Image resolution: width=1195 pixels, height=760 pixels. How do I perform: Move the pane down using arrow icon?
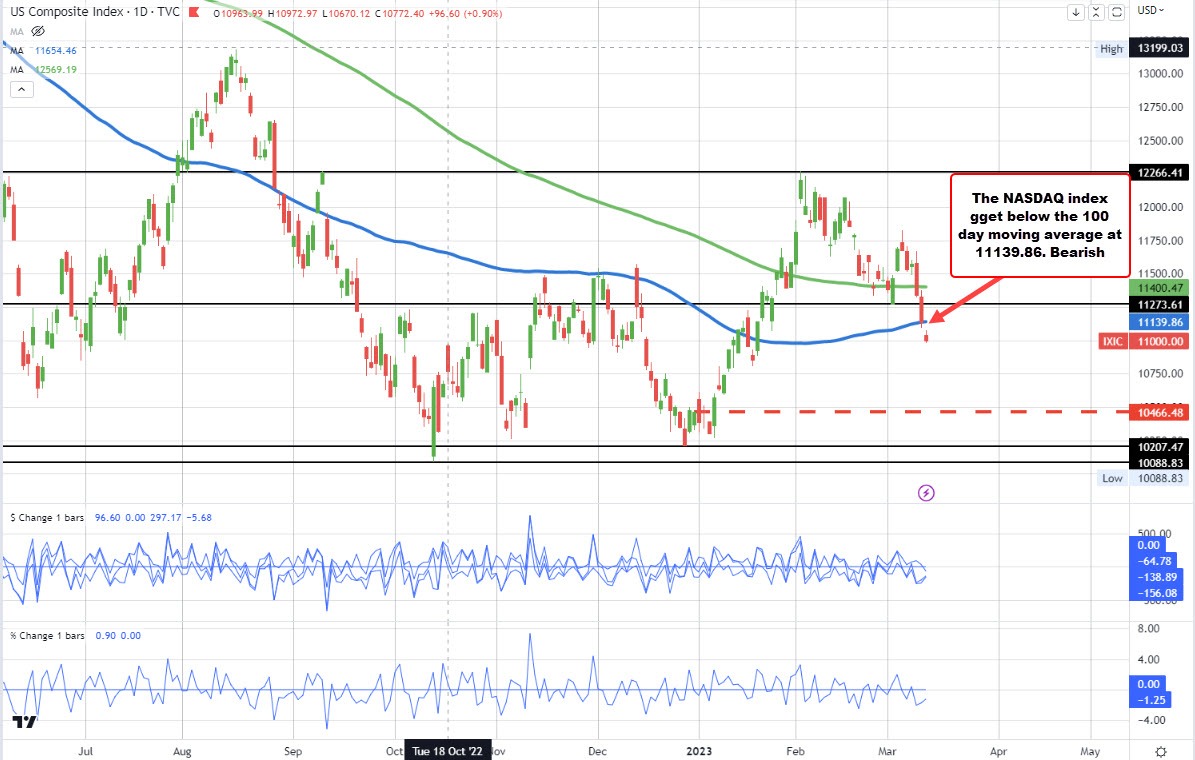click(x=1075, y=12)
